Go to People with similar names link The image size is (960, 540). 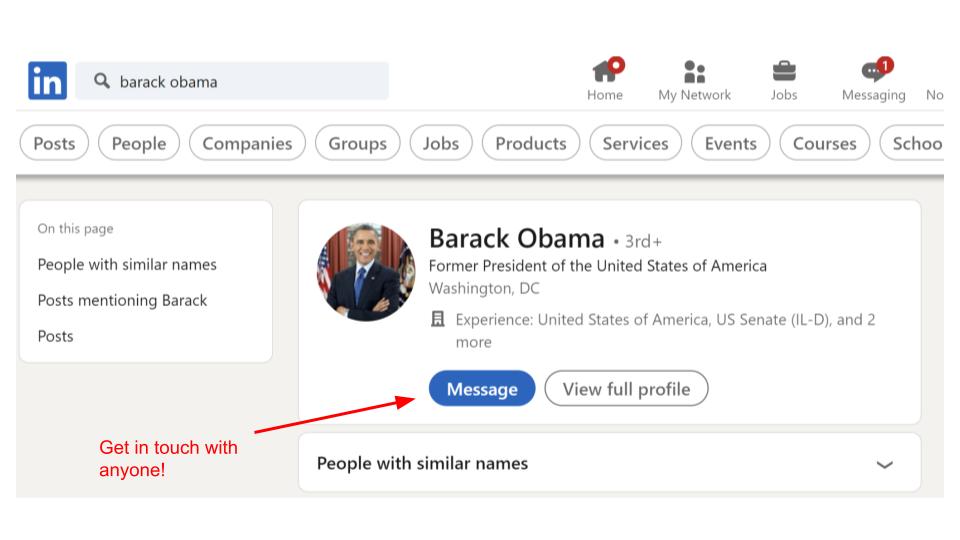pos(127,264)
